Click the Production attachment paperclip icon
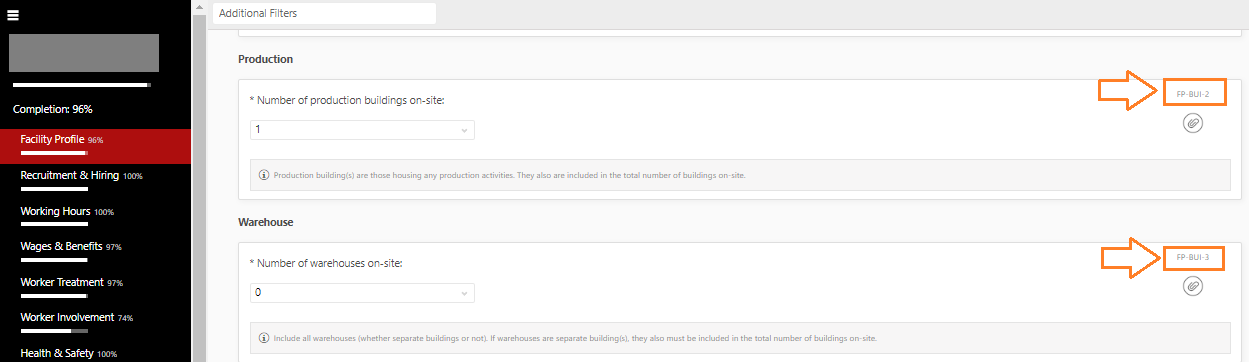 pos(1193,123)
